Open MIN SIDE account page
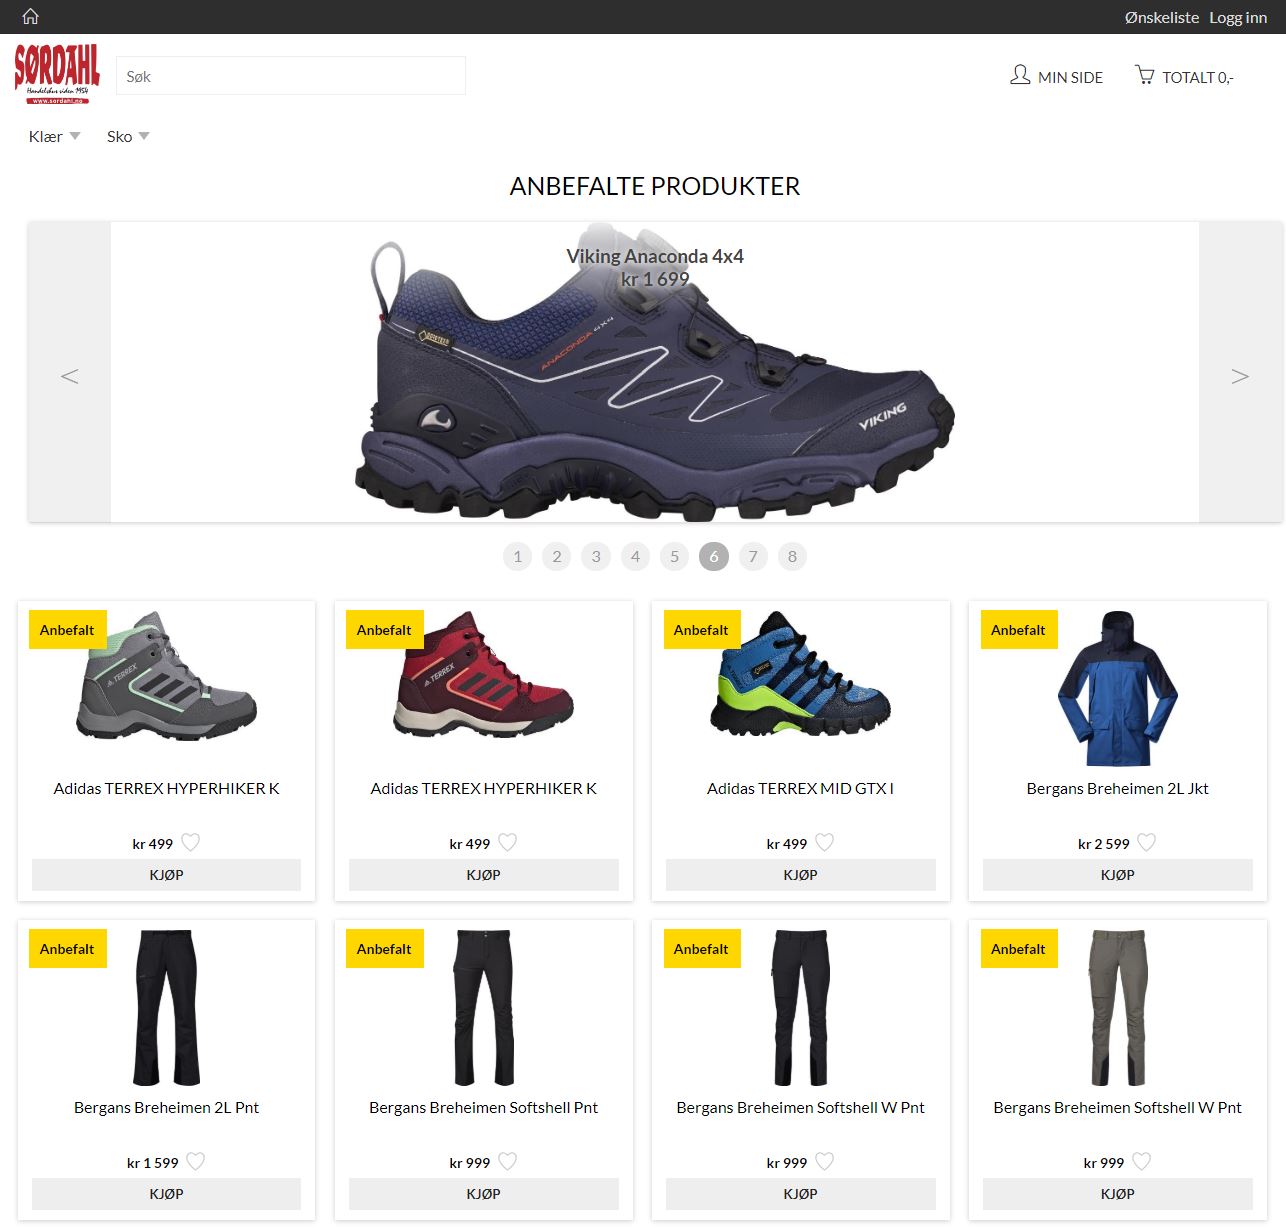1286x1229 pixels. [1070, 77]
